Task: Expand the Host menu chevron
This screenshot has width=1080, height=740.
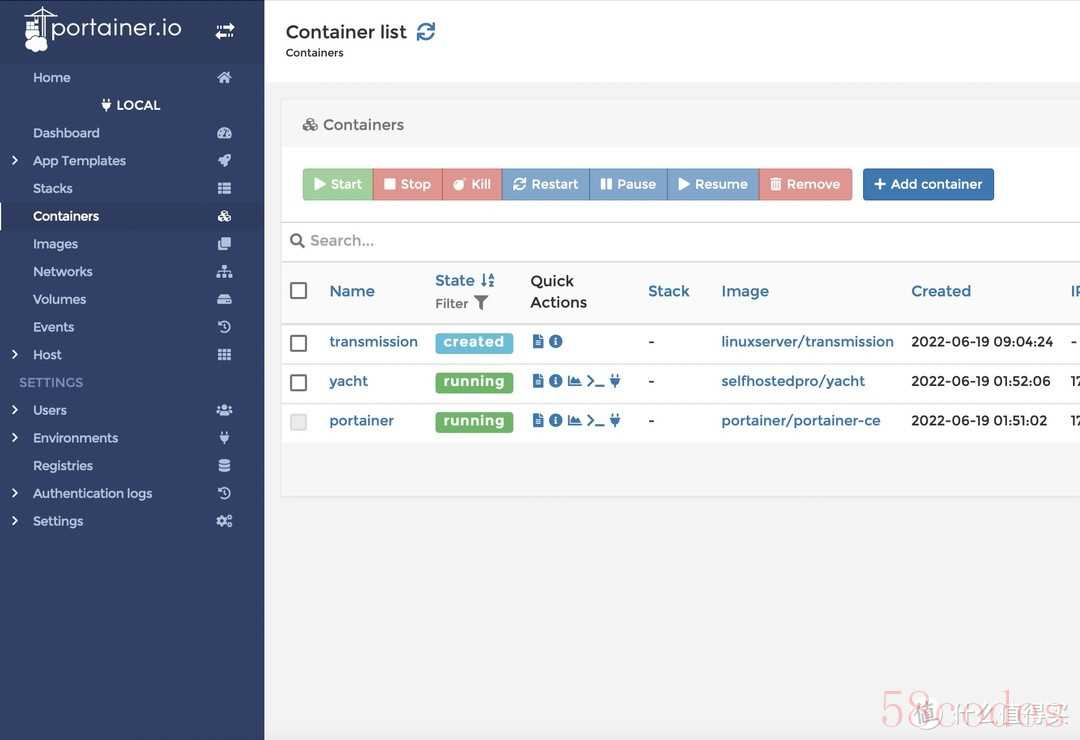Action: 14,354
